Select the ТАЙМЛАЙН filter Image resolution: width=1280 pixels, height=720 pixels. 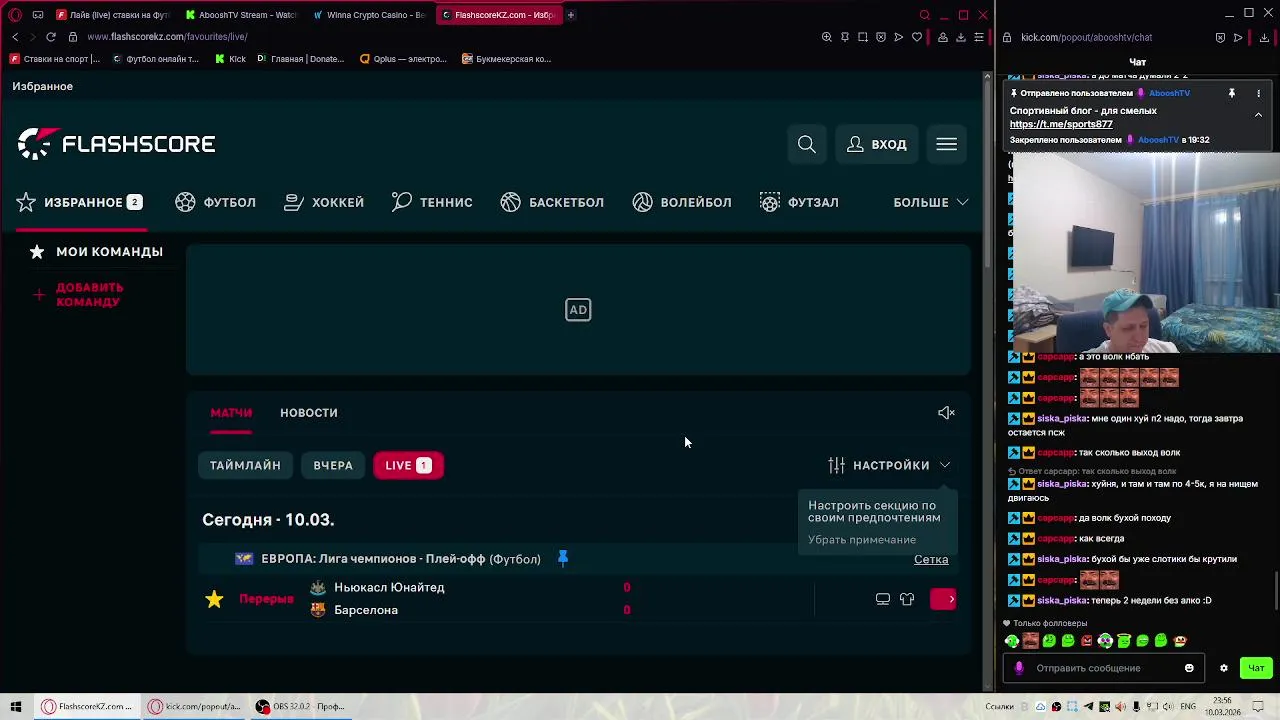pyautogui.click(x=245, y=465)
